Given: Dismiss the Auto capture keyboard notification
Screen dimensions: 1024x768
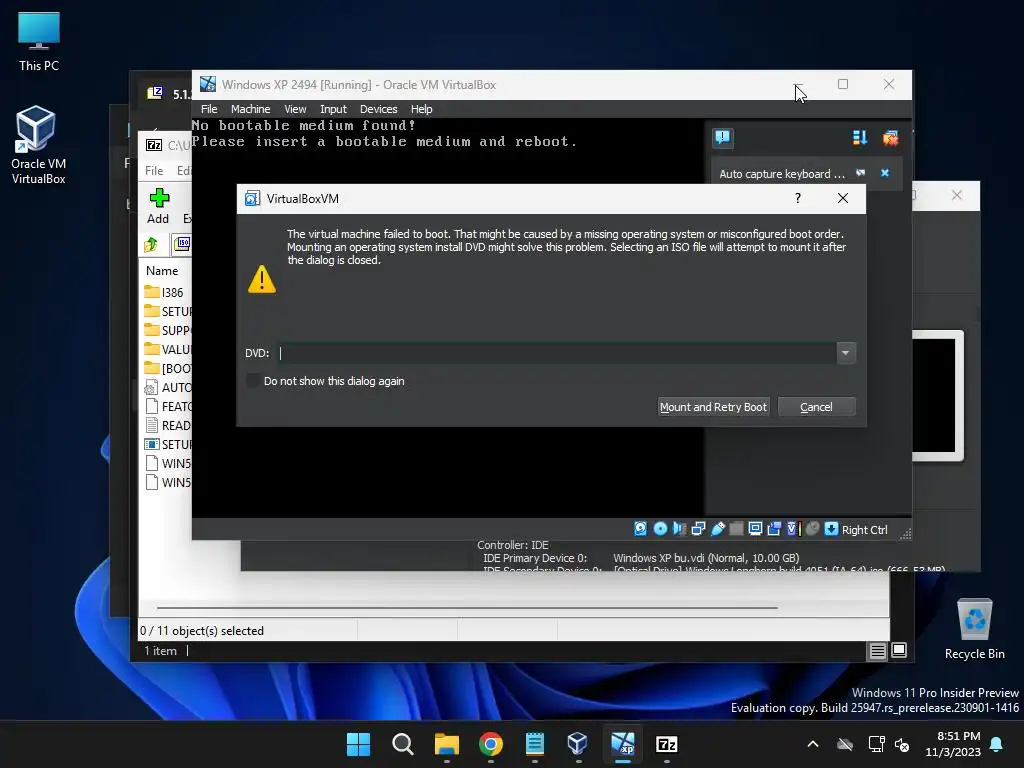Looking at the screenshot, I should tap(885, 173).
